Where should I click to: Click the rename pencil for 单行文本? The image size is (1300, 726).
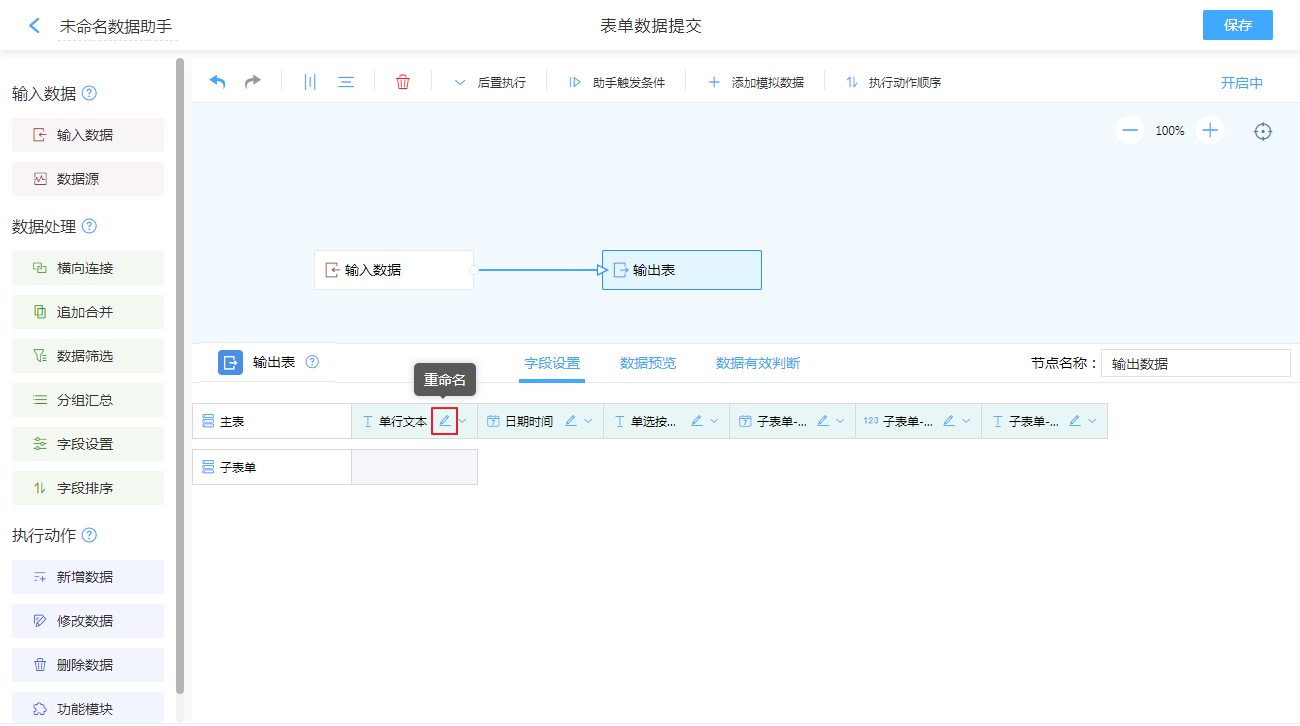[445, 421]
